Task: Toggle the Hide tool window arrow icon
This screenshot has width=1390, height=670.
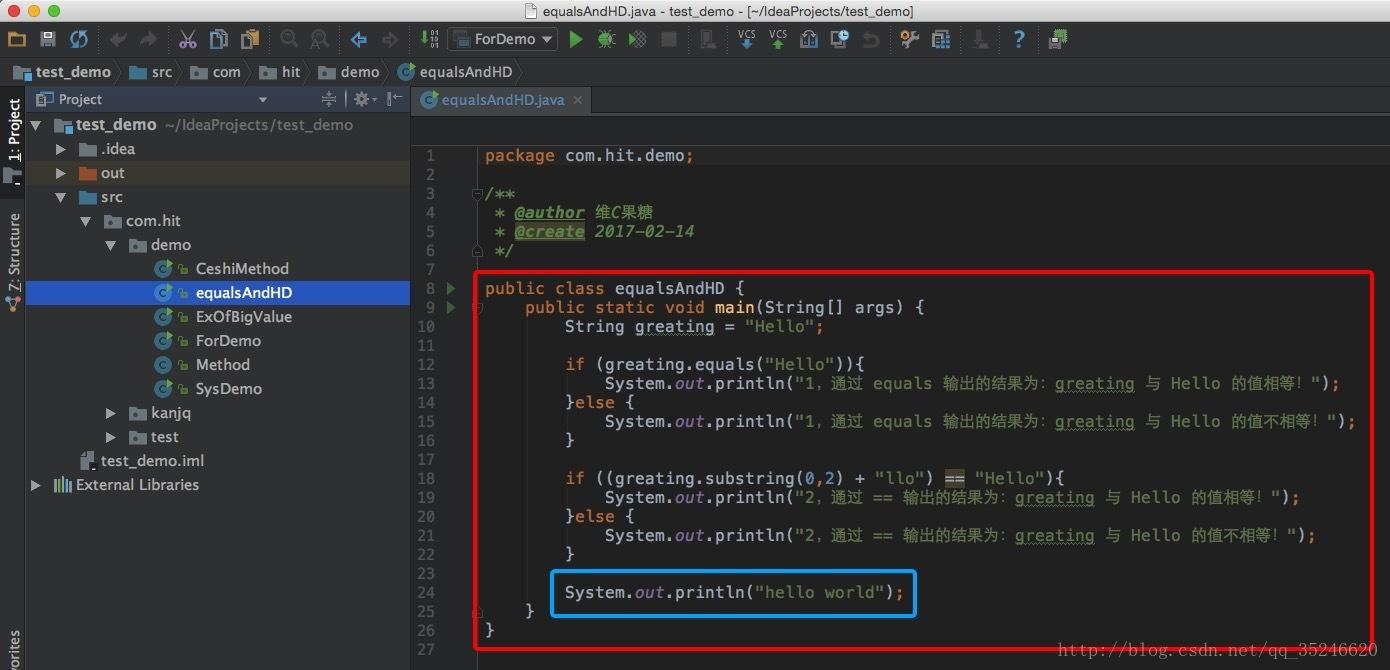Action: [394, 99]
